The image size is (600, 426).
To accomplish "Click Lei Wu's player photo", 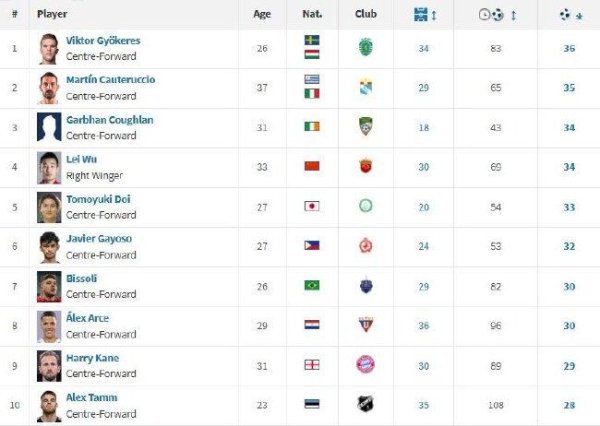I will 49,167.
